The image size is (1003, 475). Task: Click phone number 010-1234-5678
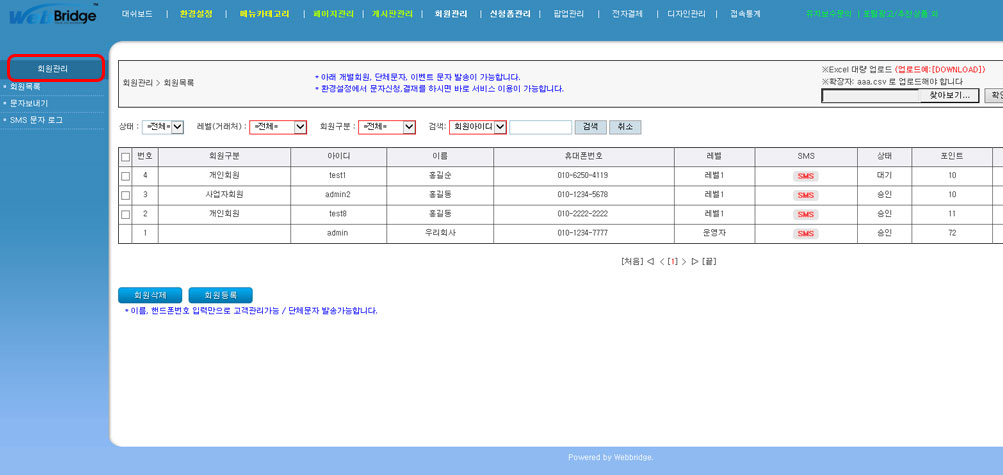(583, 195)
